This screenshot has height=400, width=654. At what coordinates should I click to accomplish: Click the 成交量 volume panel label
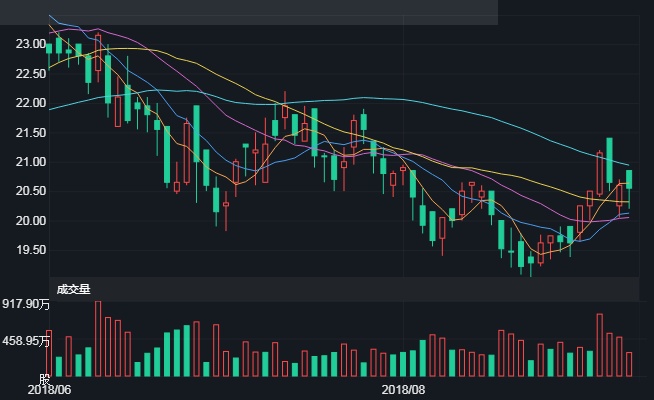(x=74, y=289)
